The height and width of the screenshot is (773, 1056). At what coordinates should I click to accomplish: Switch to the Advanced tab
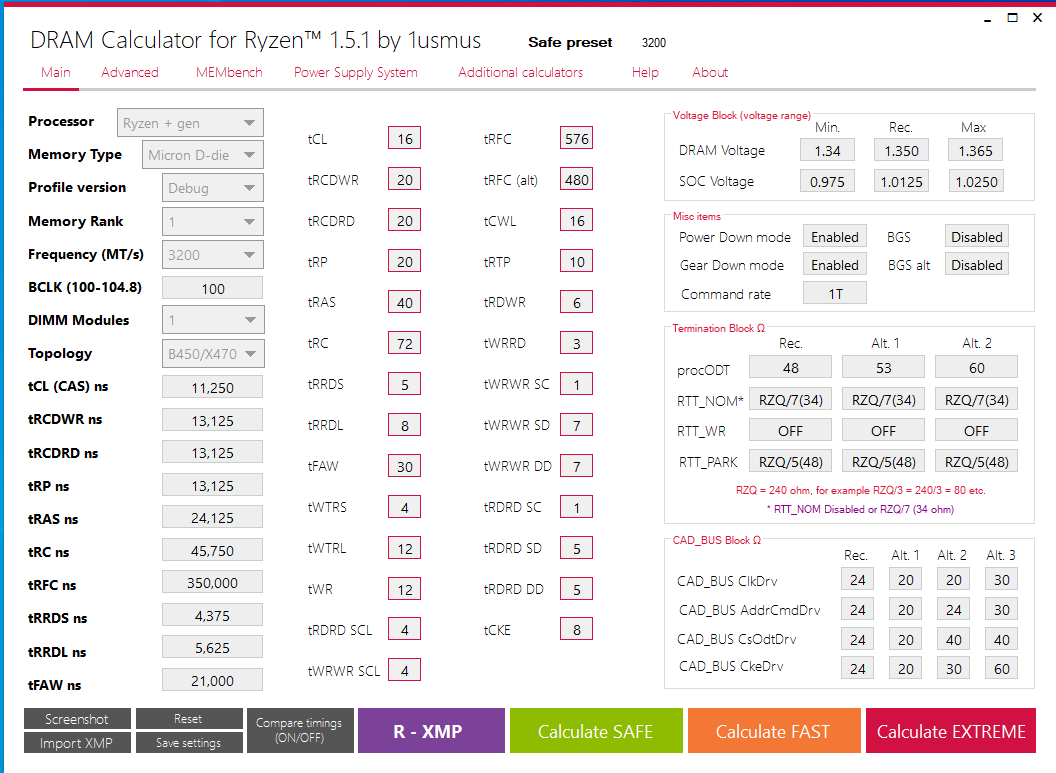[x=130, y=72]
